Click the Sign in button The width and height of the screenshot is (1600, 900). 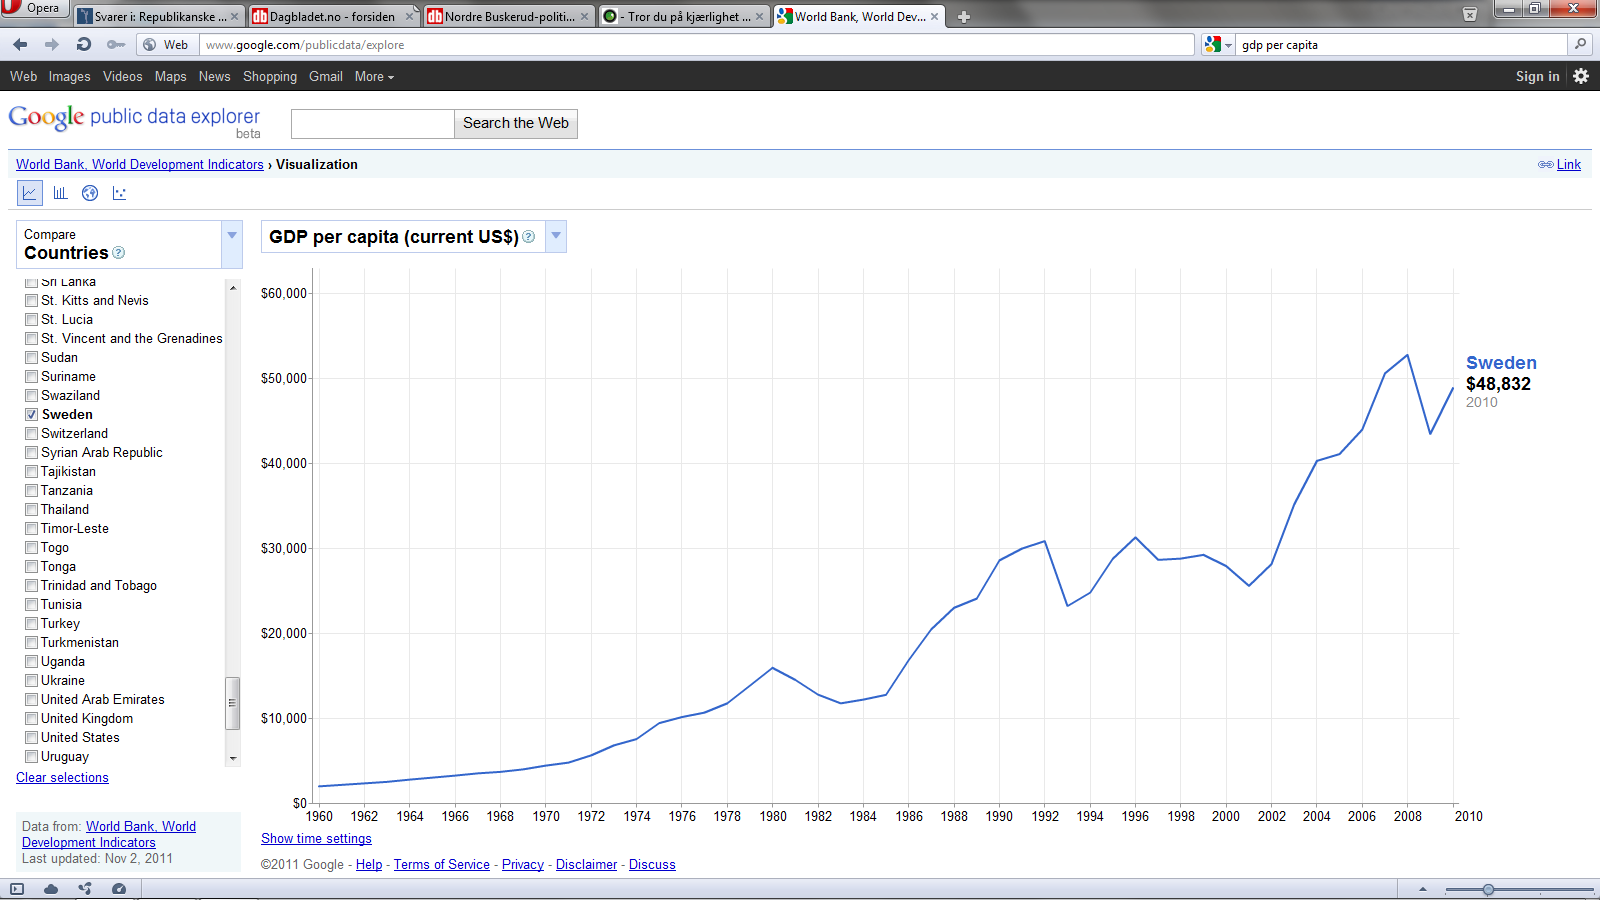pyautogui.click(x=1537, y=76)
